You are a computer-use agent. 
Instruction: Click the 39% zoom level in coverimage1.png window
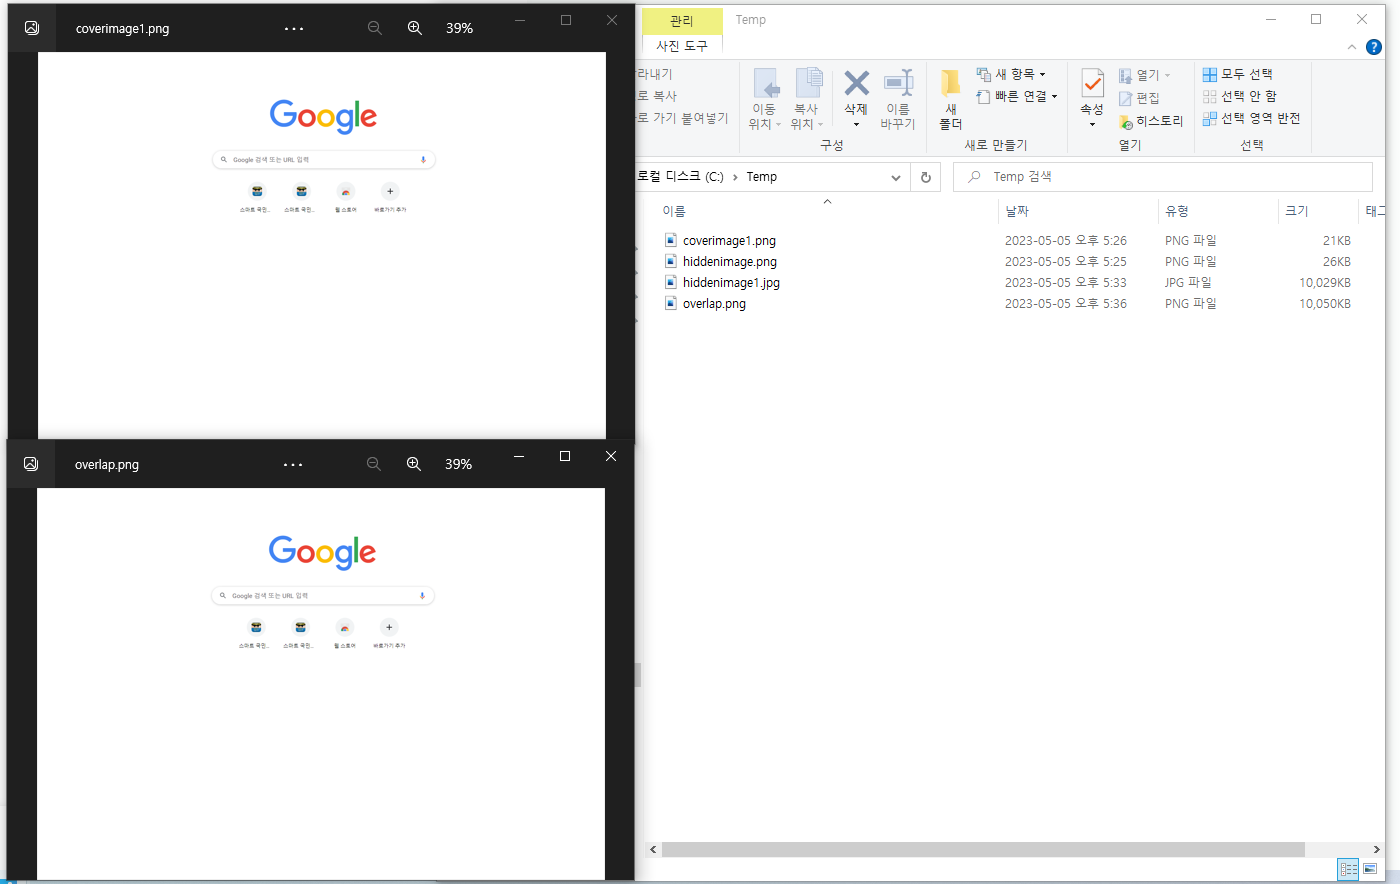(x=460, y=28)
